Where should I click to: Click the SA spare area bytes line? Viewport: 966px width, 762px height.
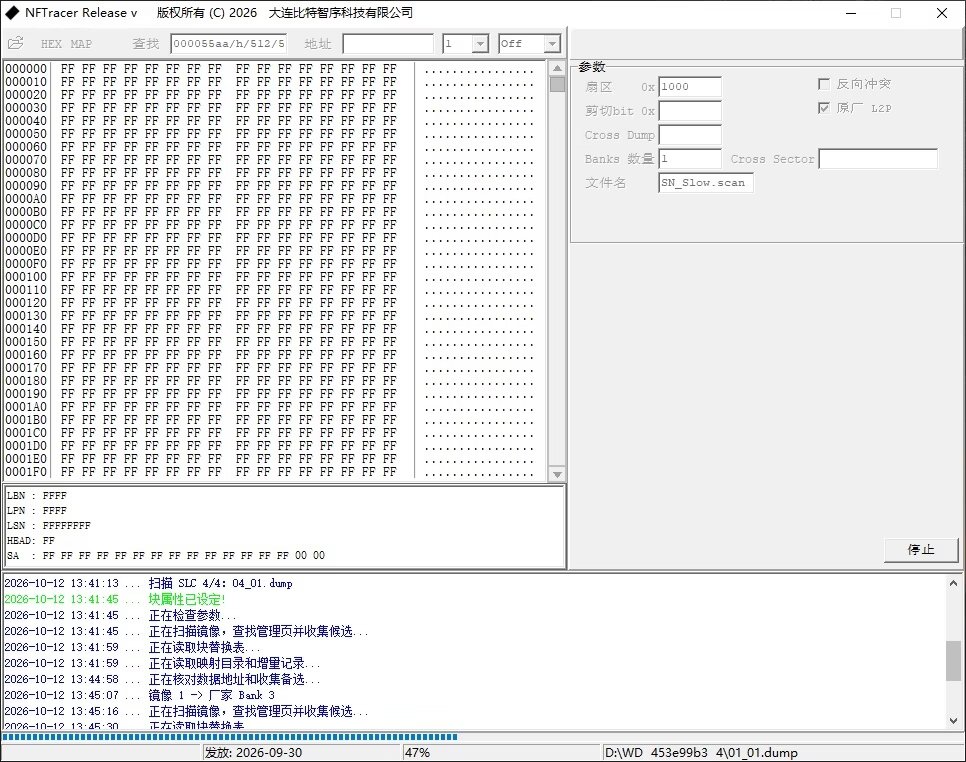point(166,555)
